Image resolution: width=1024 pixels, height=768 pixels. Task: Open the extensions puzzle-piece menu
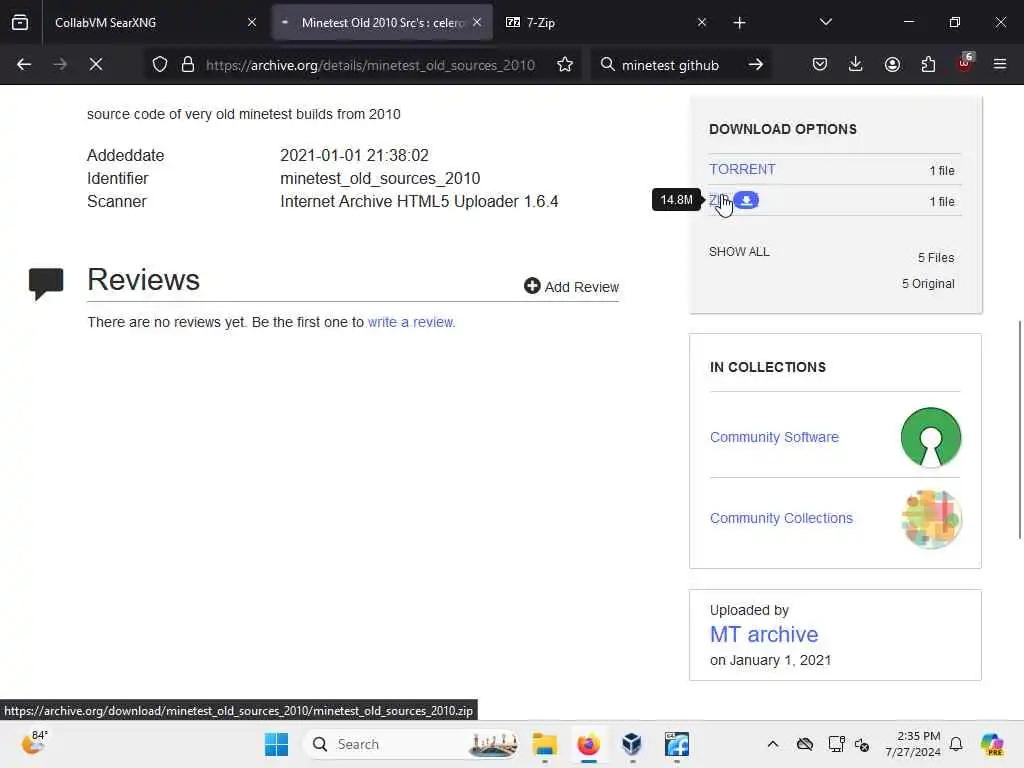(928, 64)
